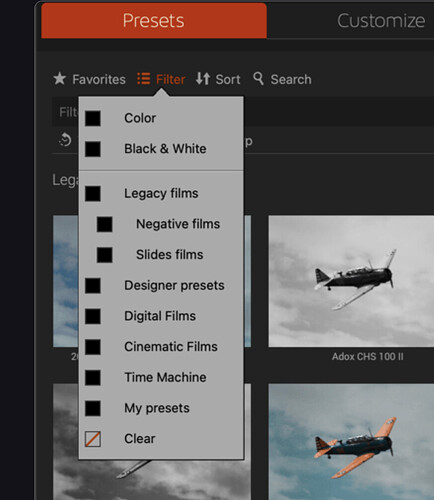This screenshot has width=434, height=500.
Task: Choose Legacy films menu entry
Action: tap(161, 193)
